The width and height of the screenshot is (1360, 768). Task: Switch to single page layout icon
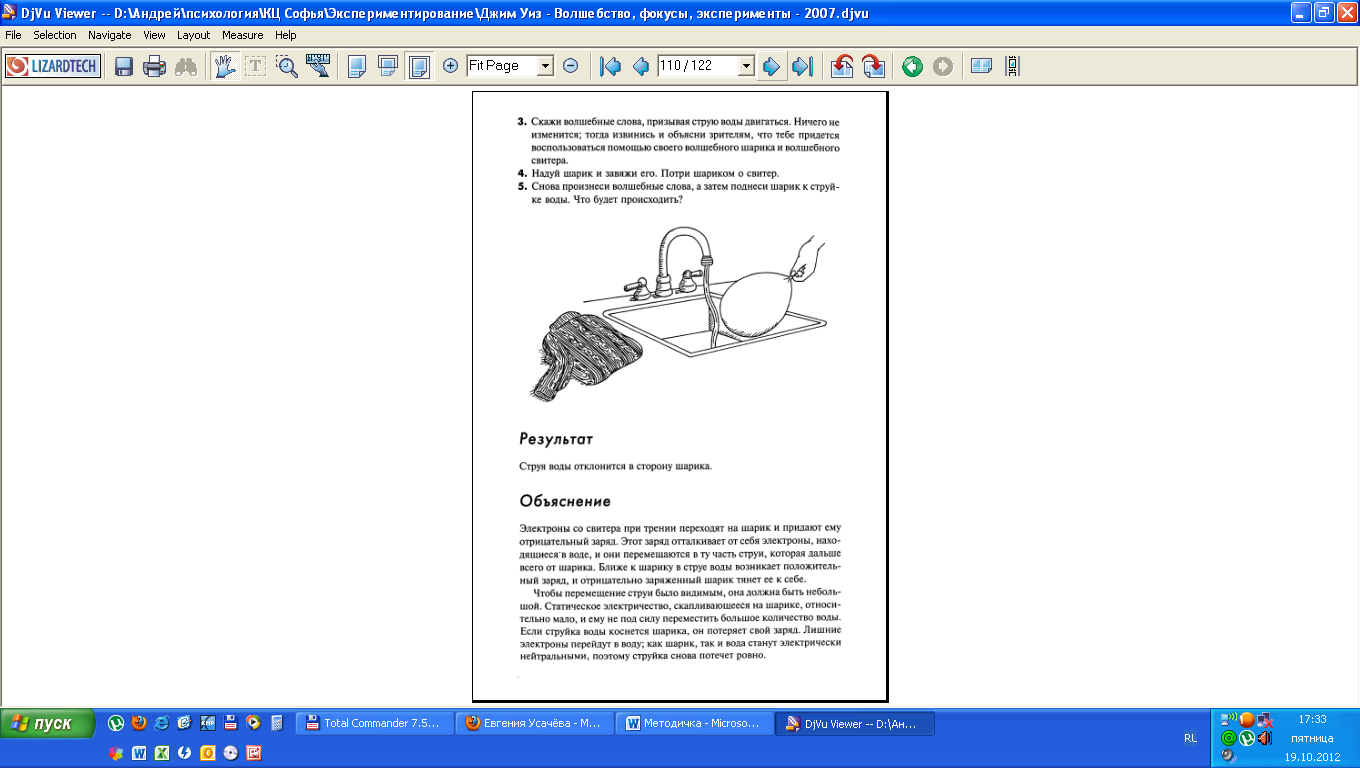[356, 66]
